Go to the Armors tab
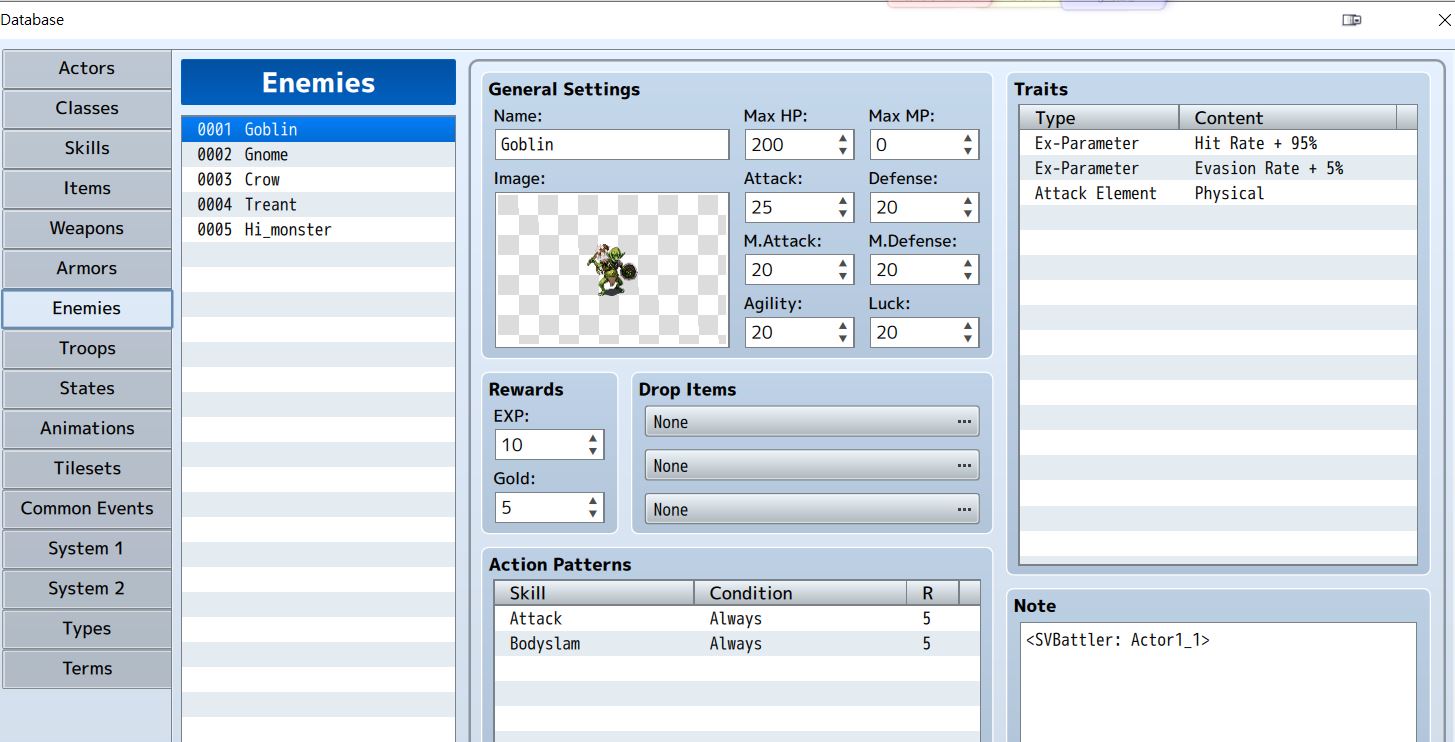The image size is (1455, 742). [87, 268]
